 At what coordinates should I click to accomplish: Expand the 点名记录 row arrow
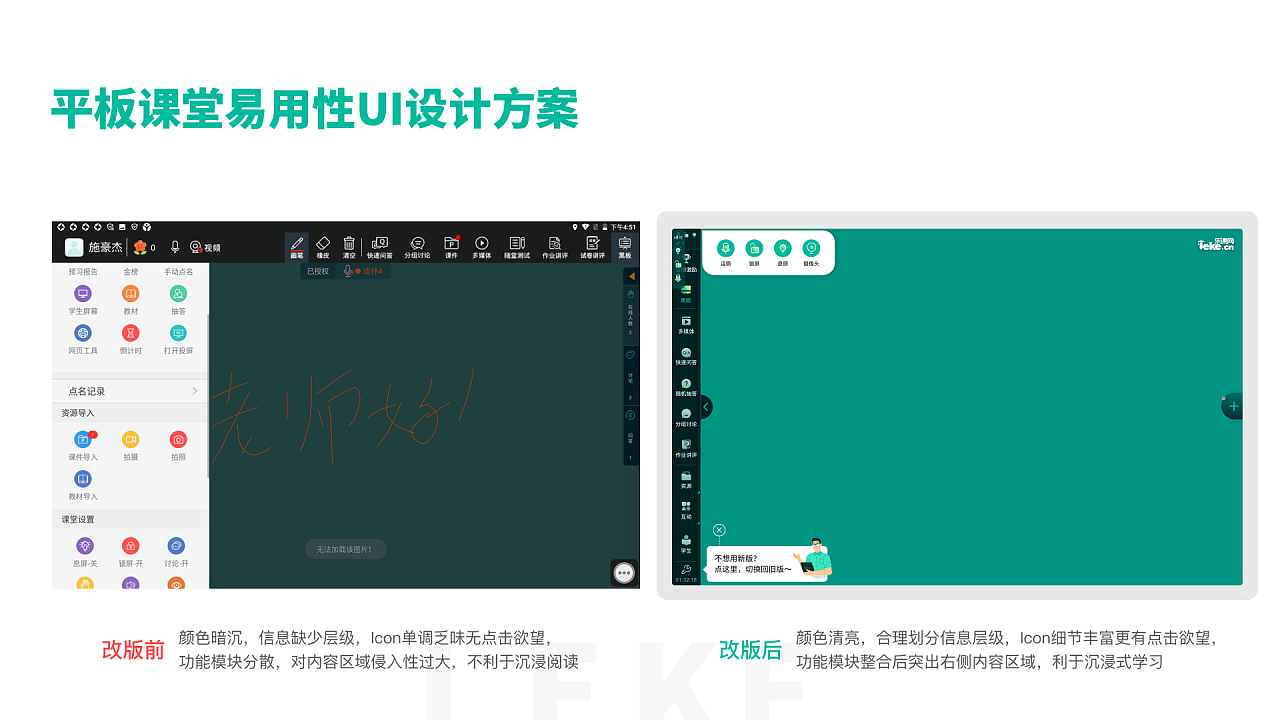click(x=194, y=391)
